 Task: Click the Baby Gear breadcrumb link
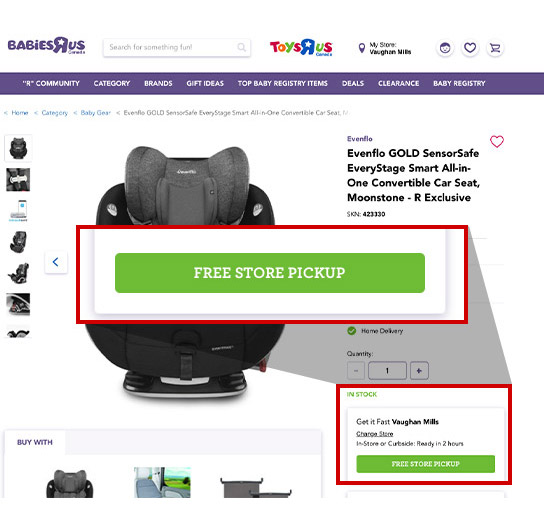tap(95, 113)
